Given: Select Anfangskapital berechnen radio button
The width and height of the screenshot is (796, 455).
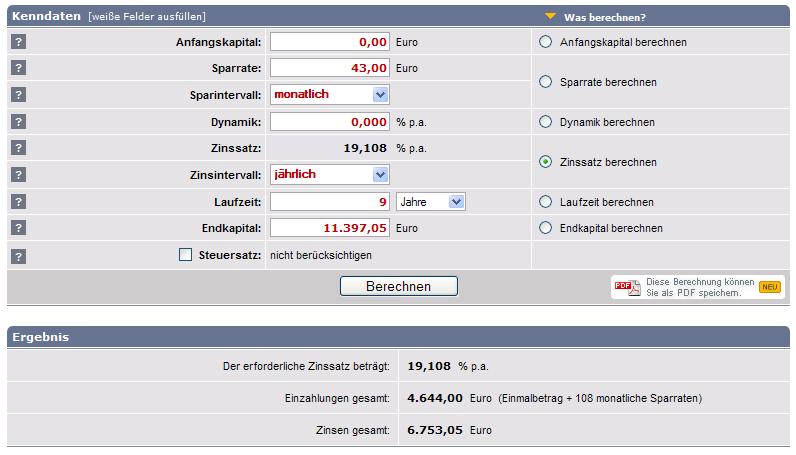Looking at the screenshot, I should 545,42.
